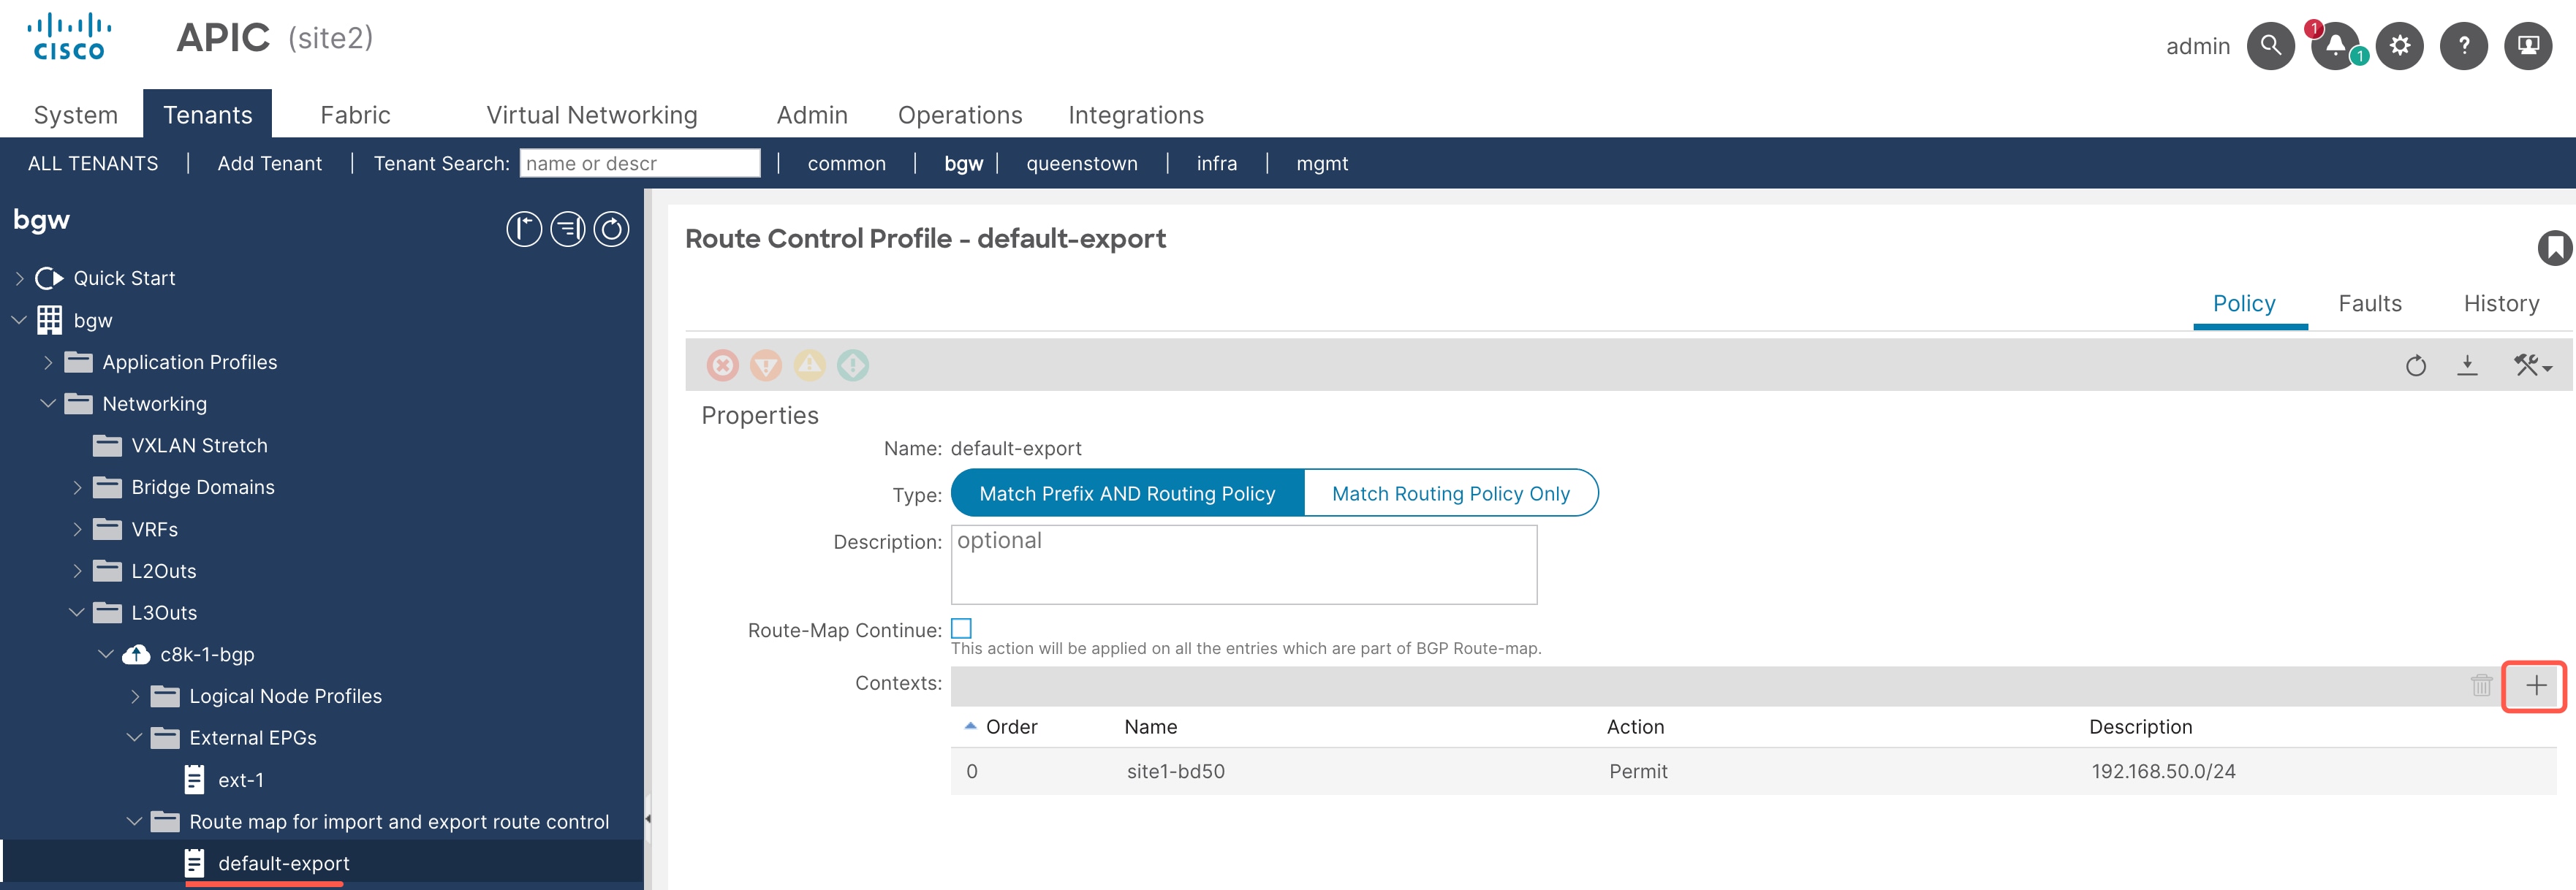Bookmark this Route Control Profile page
This screenshot has height=890, width=2576.
[2554, 247]
